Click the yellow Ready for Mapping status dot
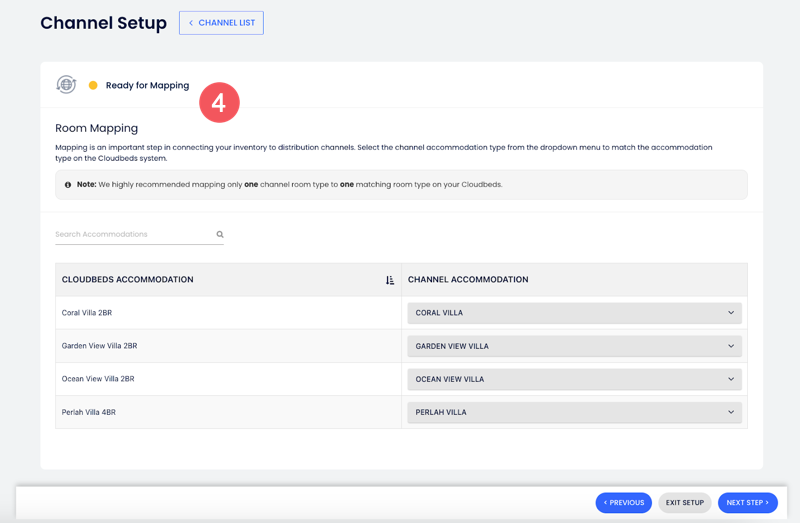 [x=93, y=86]
